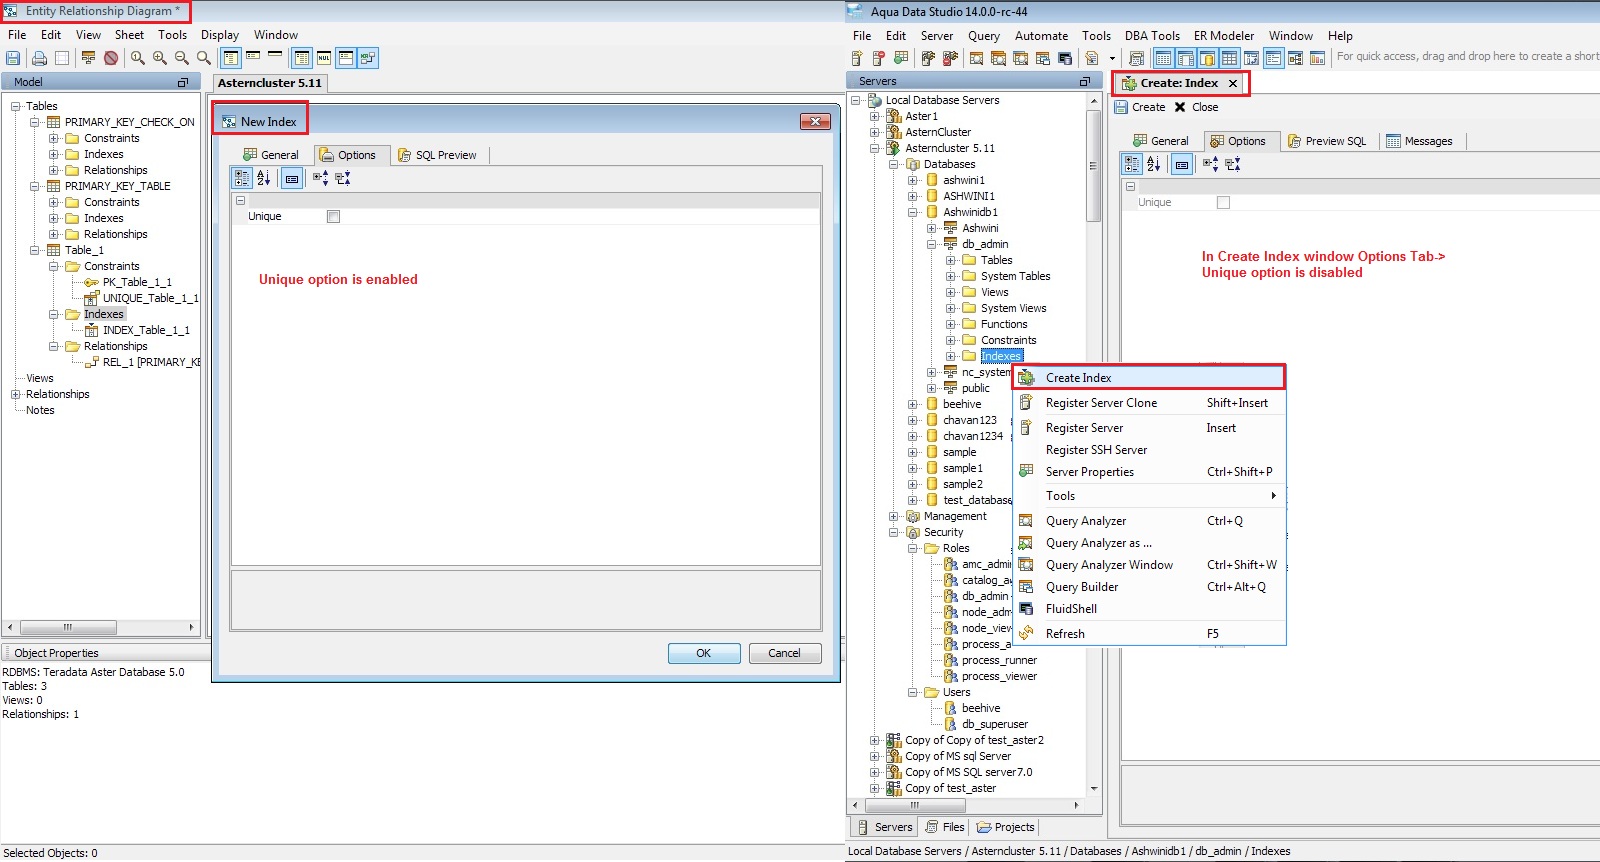The width and height of the screenshot is (1600, 862).
Task: Open the Projects tab at bottom of Servers panel
Action: (1005, 827)
